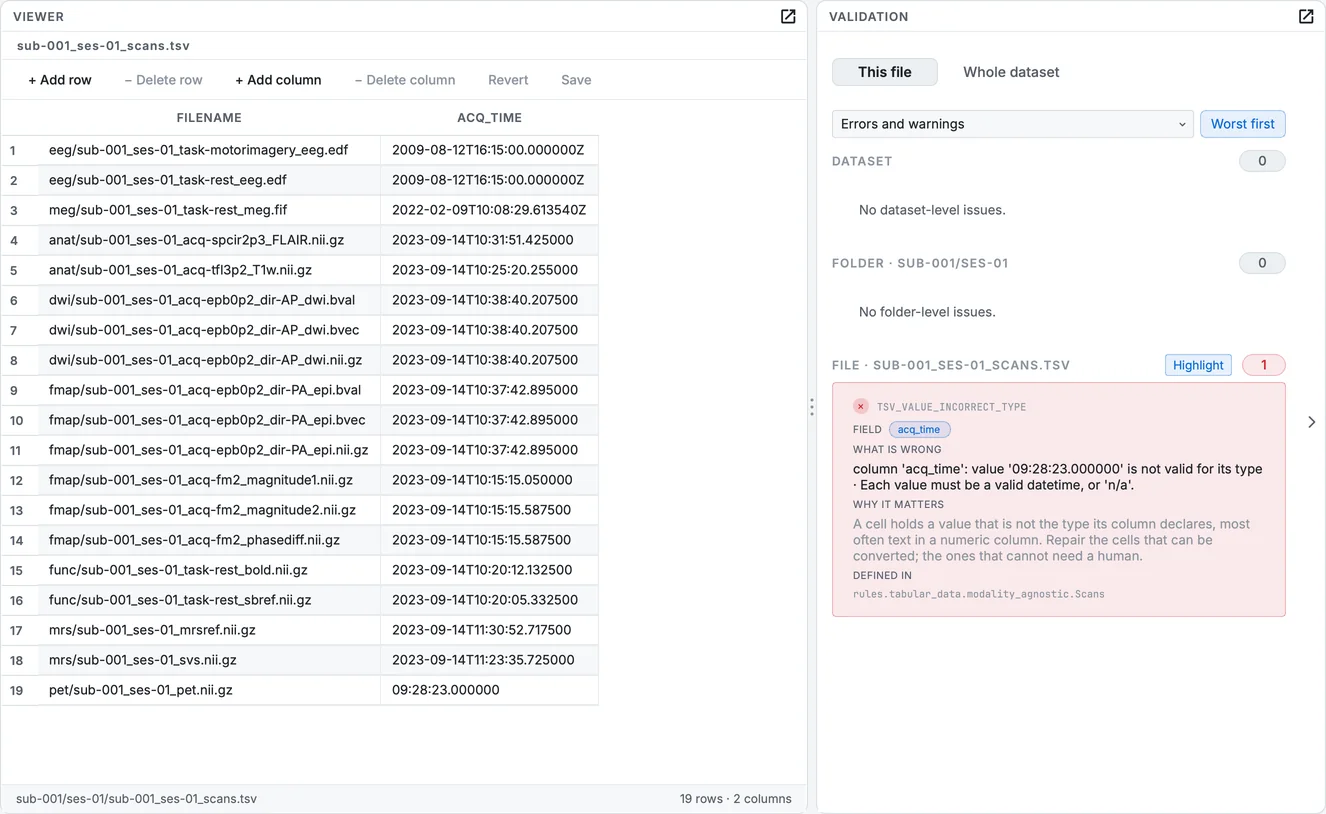Select cell fmap/sub-001_ses-01_acq-epb0p2_dir-PA_epi.nii.gz
The image size is (1326, 814).
(x=209, y=450)
